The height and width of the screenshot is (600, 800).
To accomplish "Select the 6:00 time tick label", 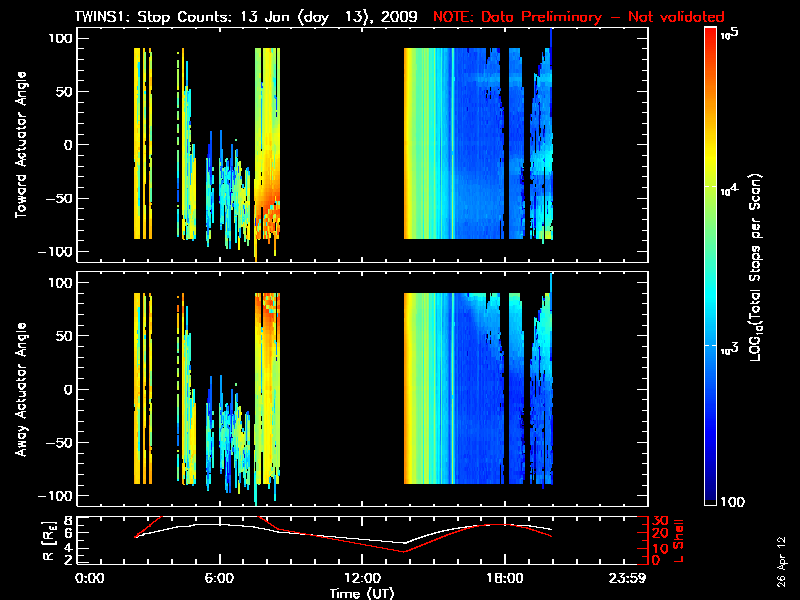I will 219,579.
